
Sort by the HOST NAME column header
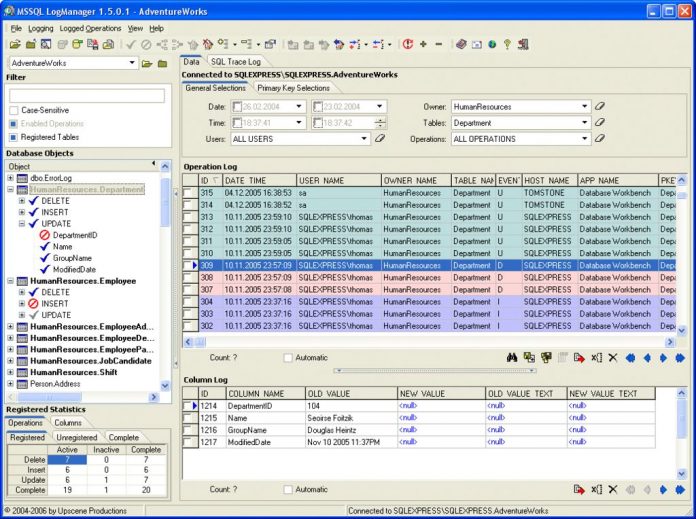coord(550,181)
